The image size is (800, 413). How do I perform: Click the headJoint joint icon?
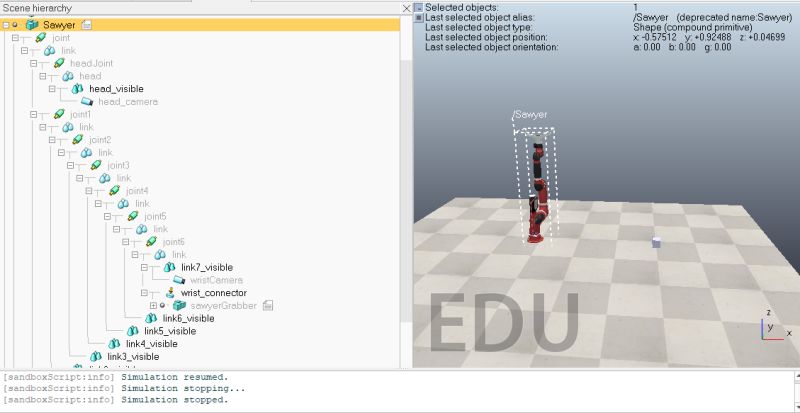tap(59, 63)
